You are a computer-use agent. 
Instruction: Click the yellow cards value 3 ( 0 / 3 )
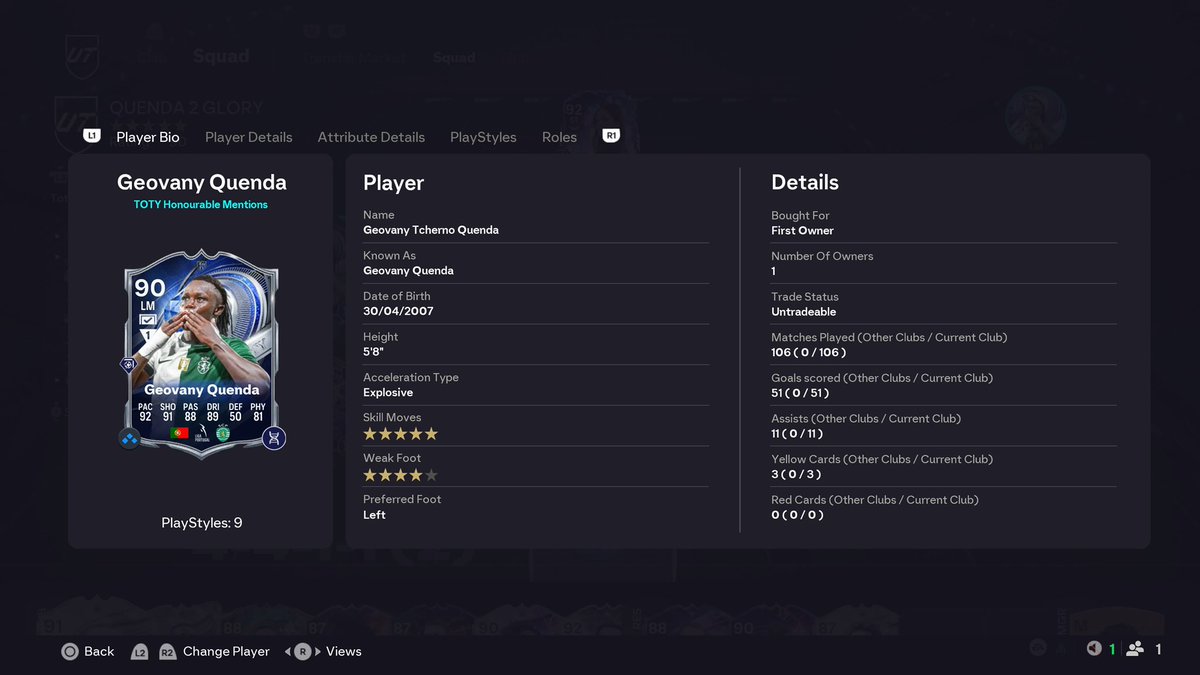point(797,475)
